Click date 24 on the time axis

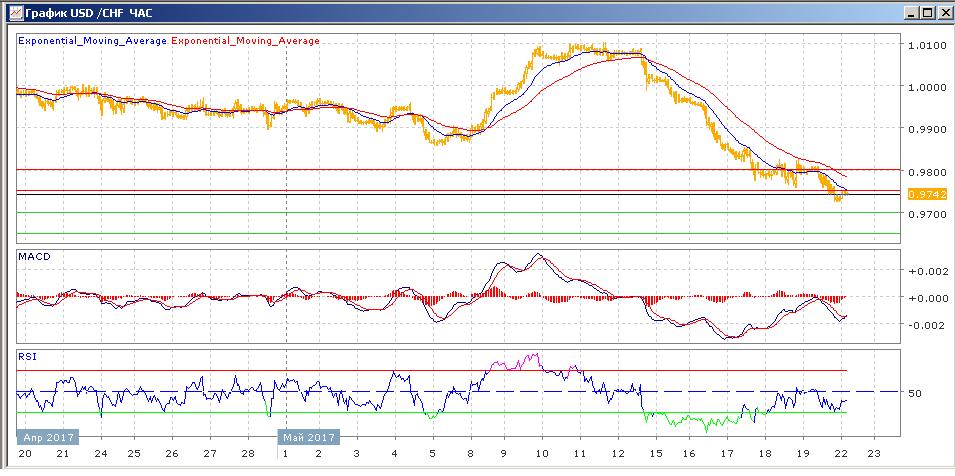[x=100, y=454]
